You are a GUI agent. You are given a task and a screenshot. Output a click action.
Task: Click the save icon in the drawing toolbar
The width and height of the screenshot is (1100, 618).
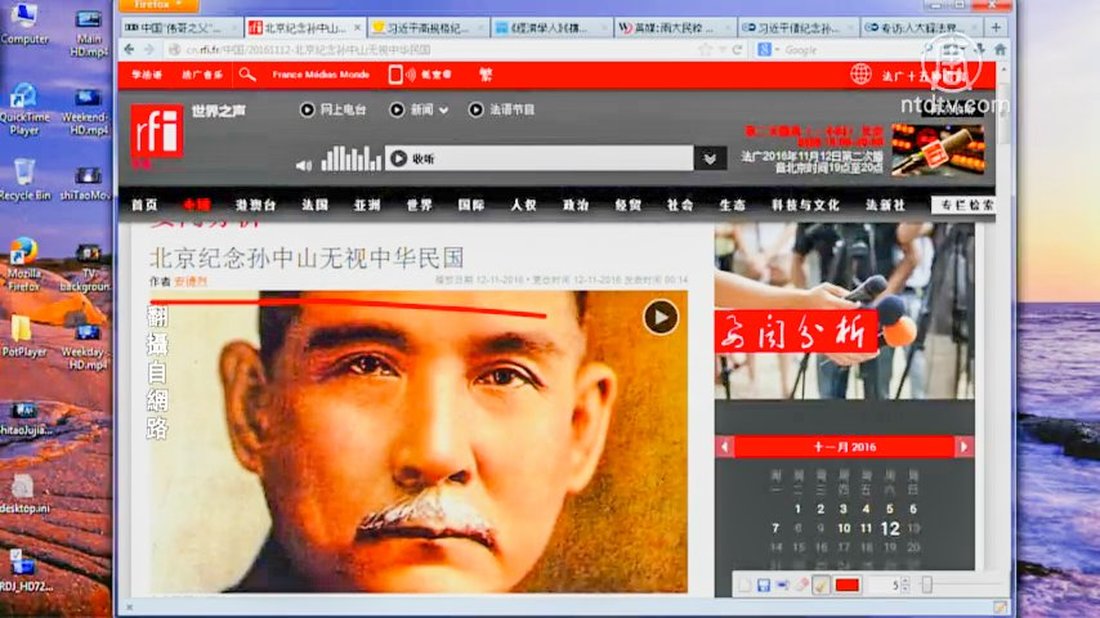763,585
